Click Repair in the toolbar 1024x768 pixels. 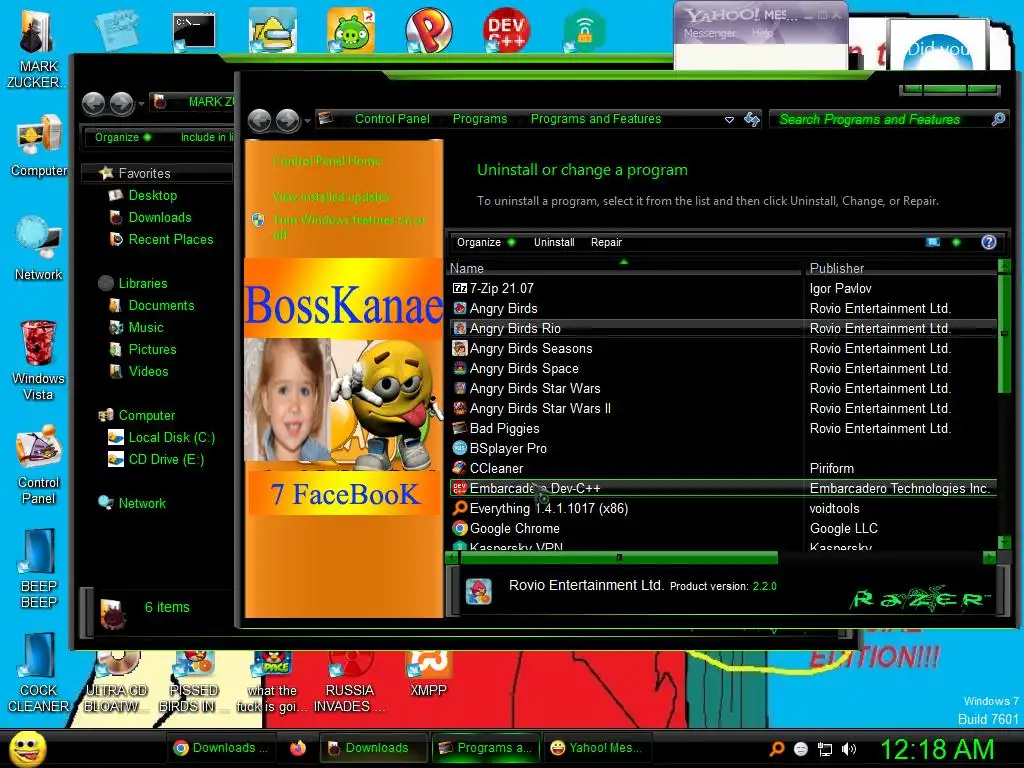pos(606,242)
